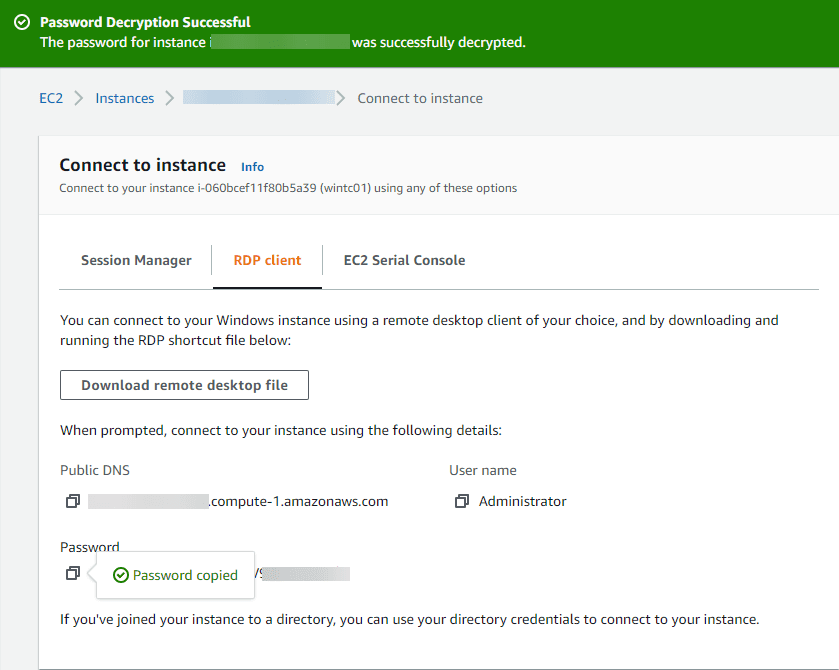The height and width of the screenshot is (670, 839).
Task: Click the chevron before Connect to instance
Action: pos(342,98)
